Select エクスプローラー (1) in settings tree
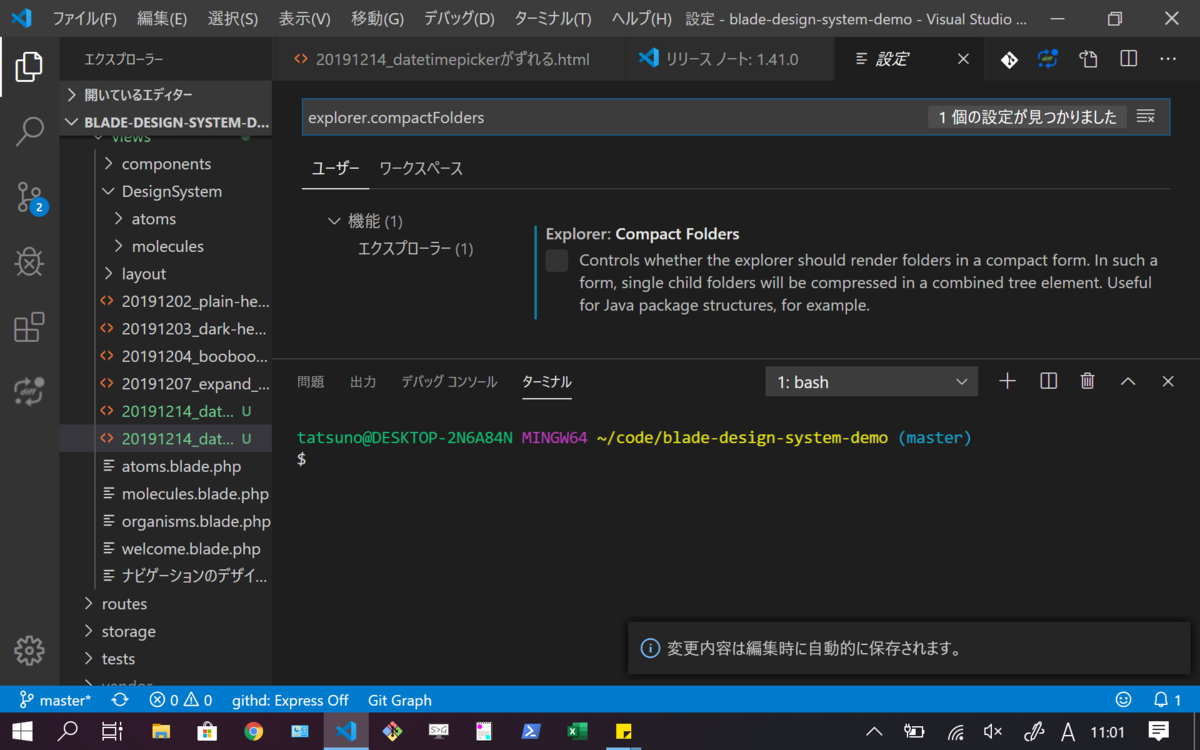Viewport: 1200px width, 750px height. click(x=415, y=249)
